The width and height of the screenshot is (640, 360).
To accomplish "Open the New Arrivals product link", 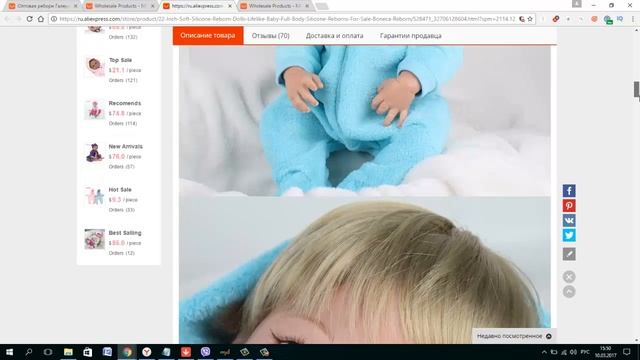I will click(x=125, y=147).
